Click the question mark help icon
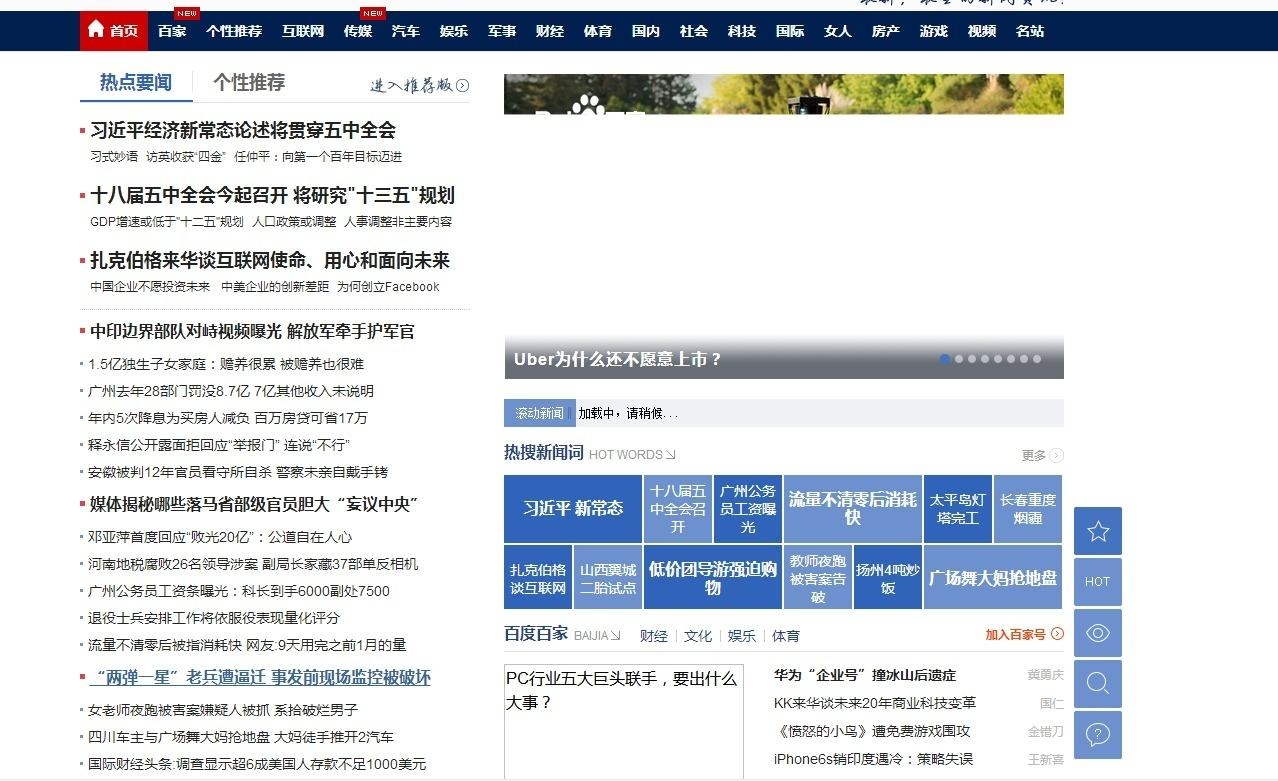The height and width of the screenshot is (781, 1278). point(1098,735)
